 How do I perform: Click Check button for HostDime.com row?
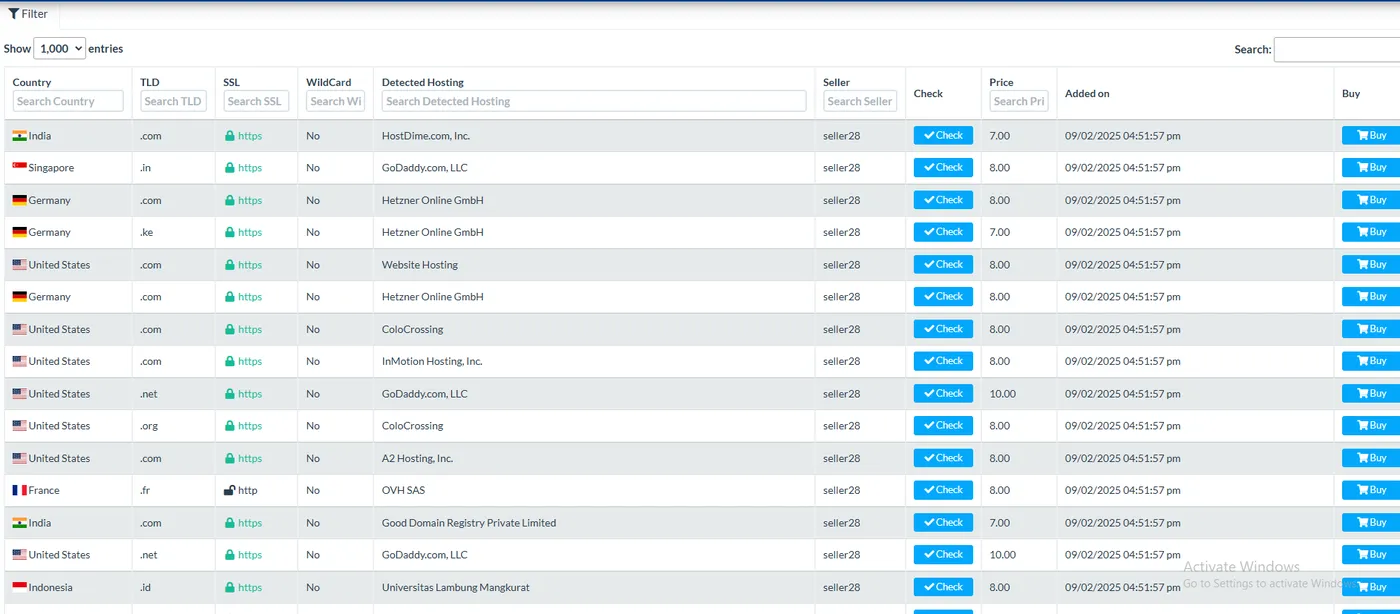[x=943, y=136]
